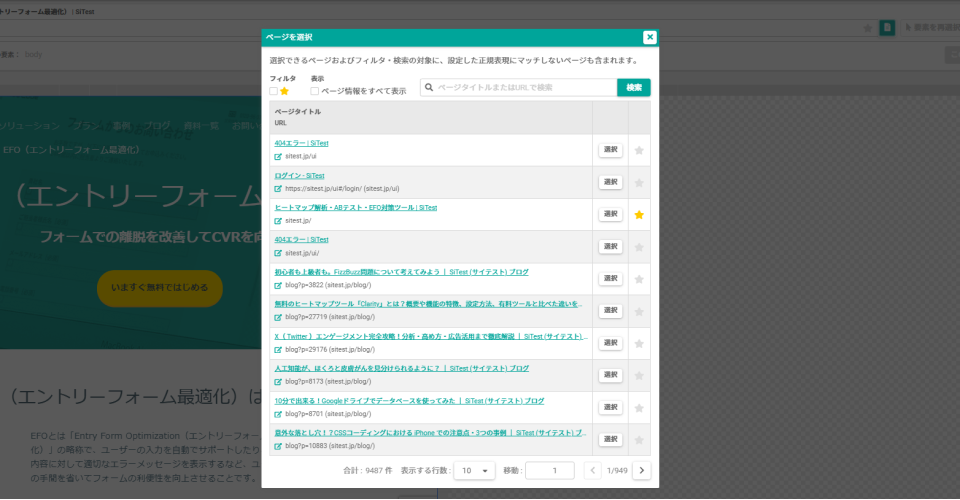Open external link icon beside blog?p=8173

[278, 381]
